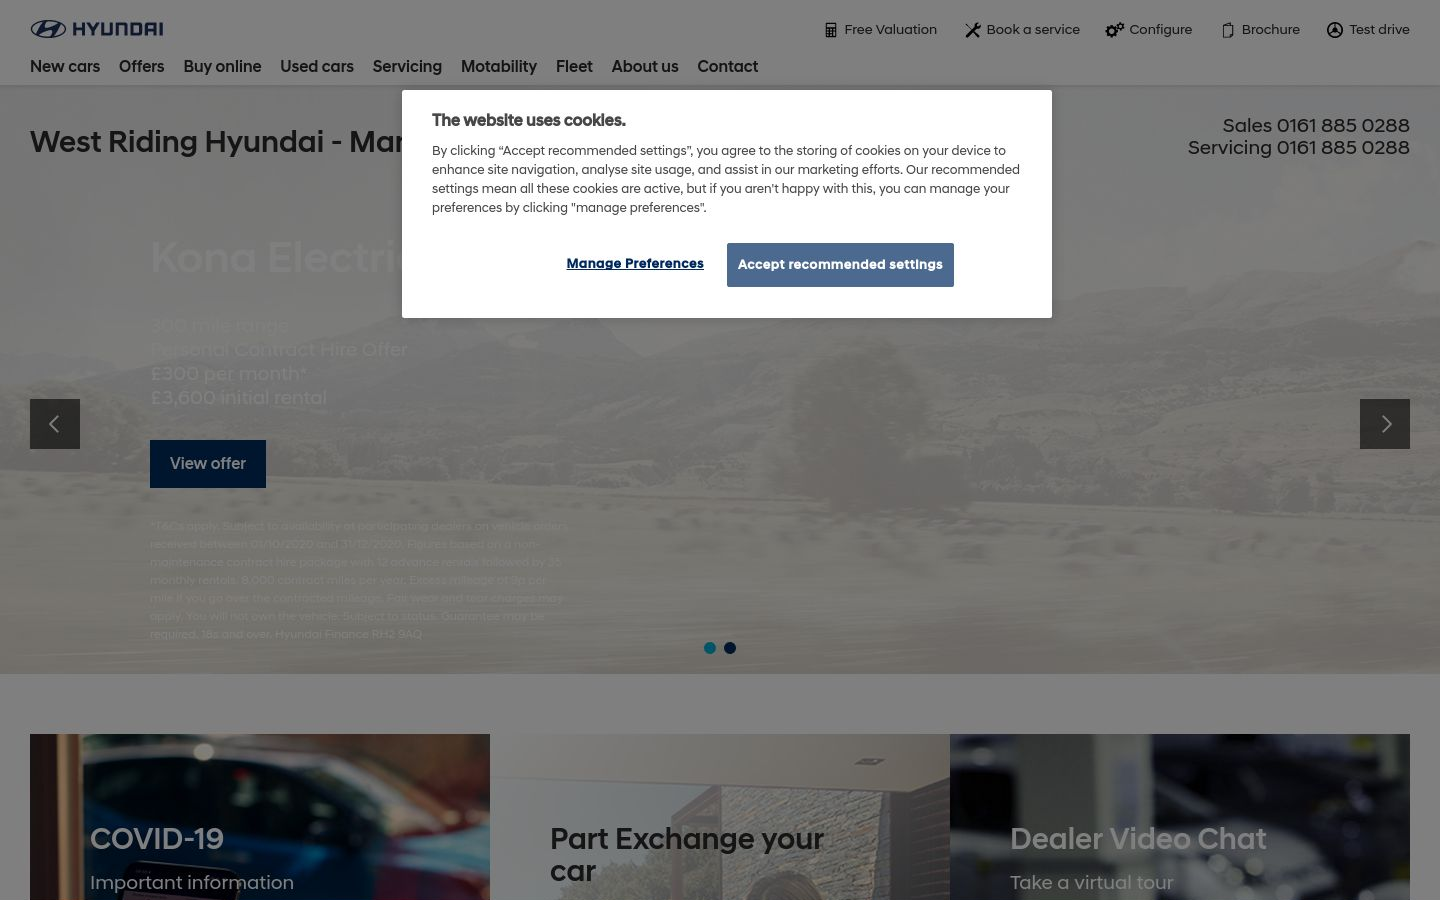Click Manage Preferences link
Image resolution: width=1440 pixels, height=900 pixels.
[x=635, y=264]
